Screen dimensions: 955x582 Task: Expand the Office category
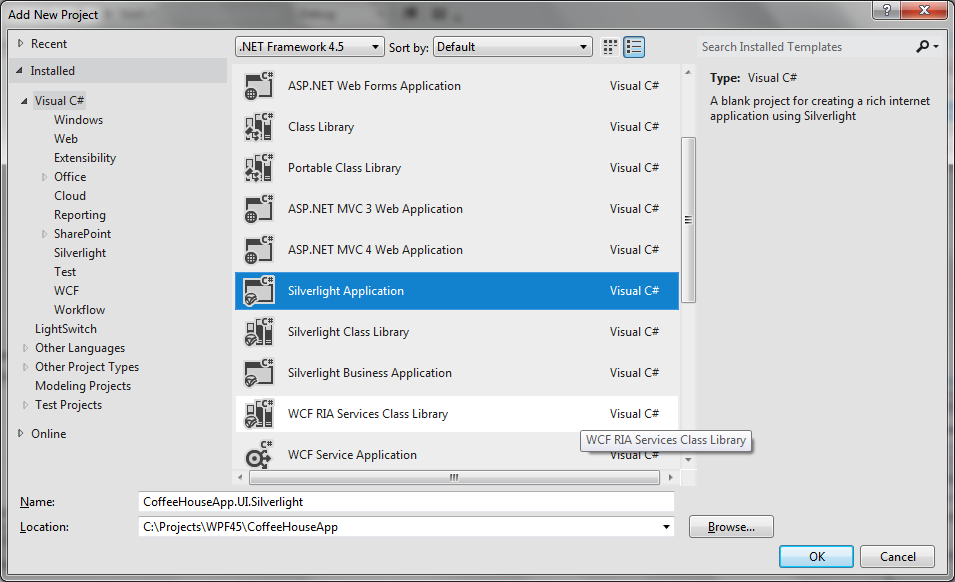click(x=43, y=176)
